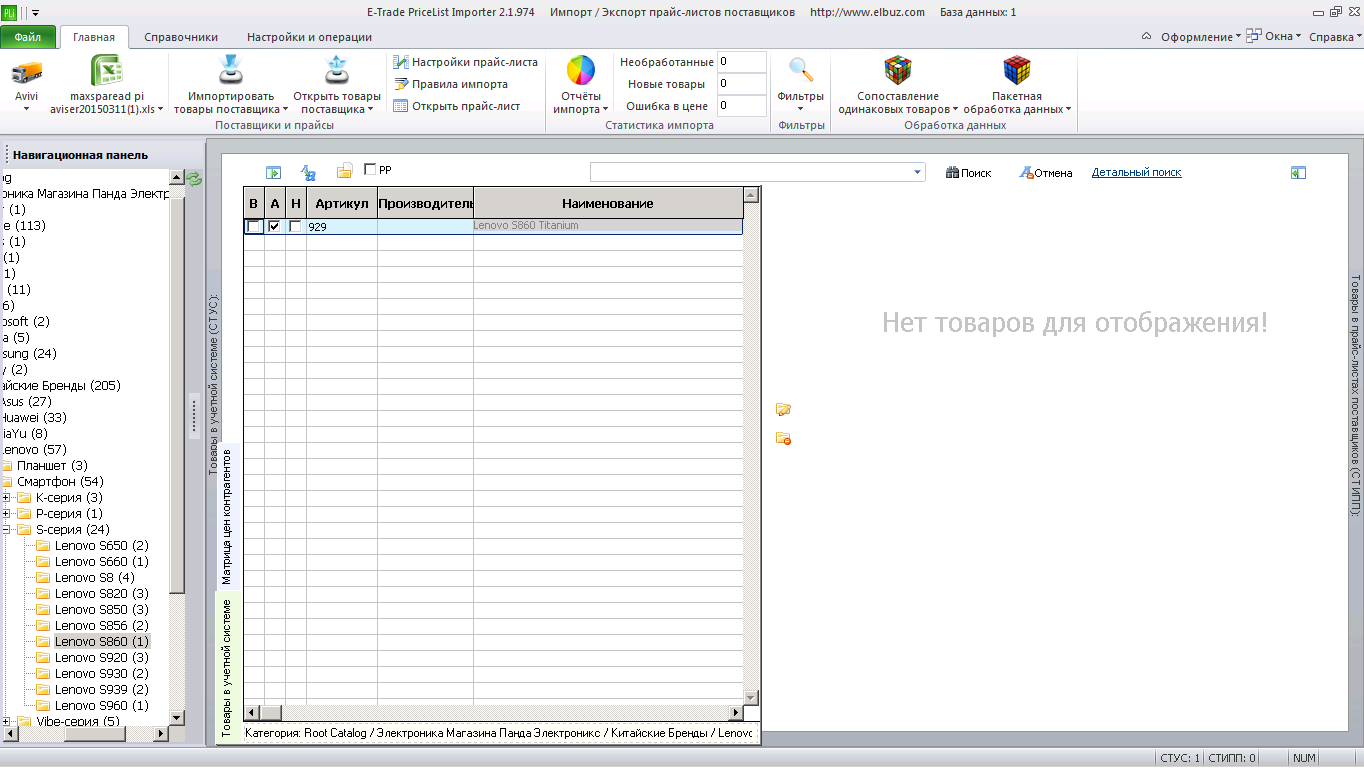Viewport: 1364px width, 768px height.
Task: Click the folder icon next to the PP checkbox
Action: click(x=344, y=171)
